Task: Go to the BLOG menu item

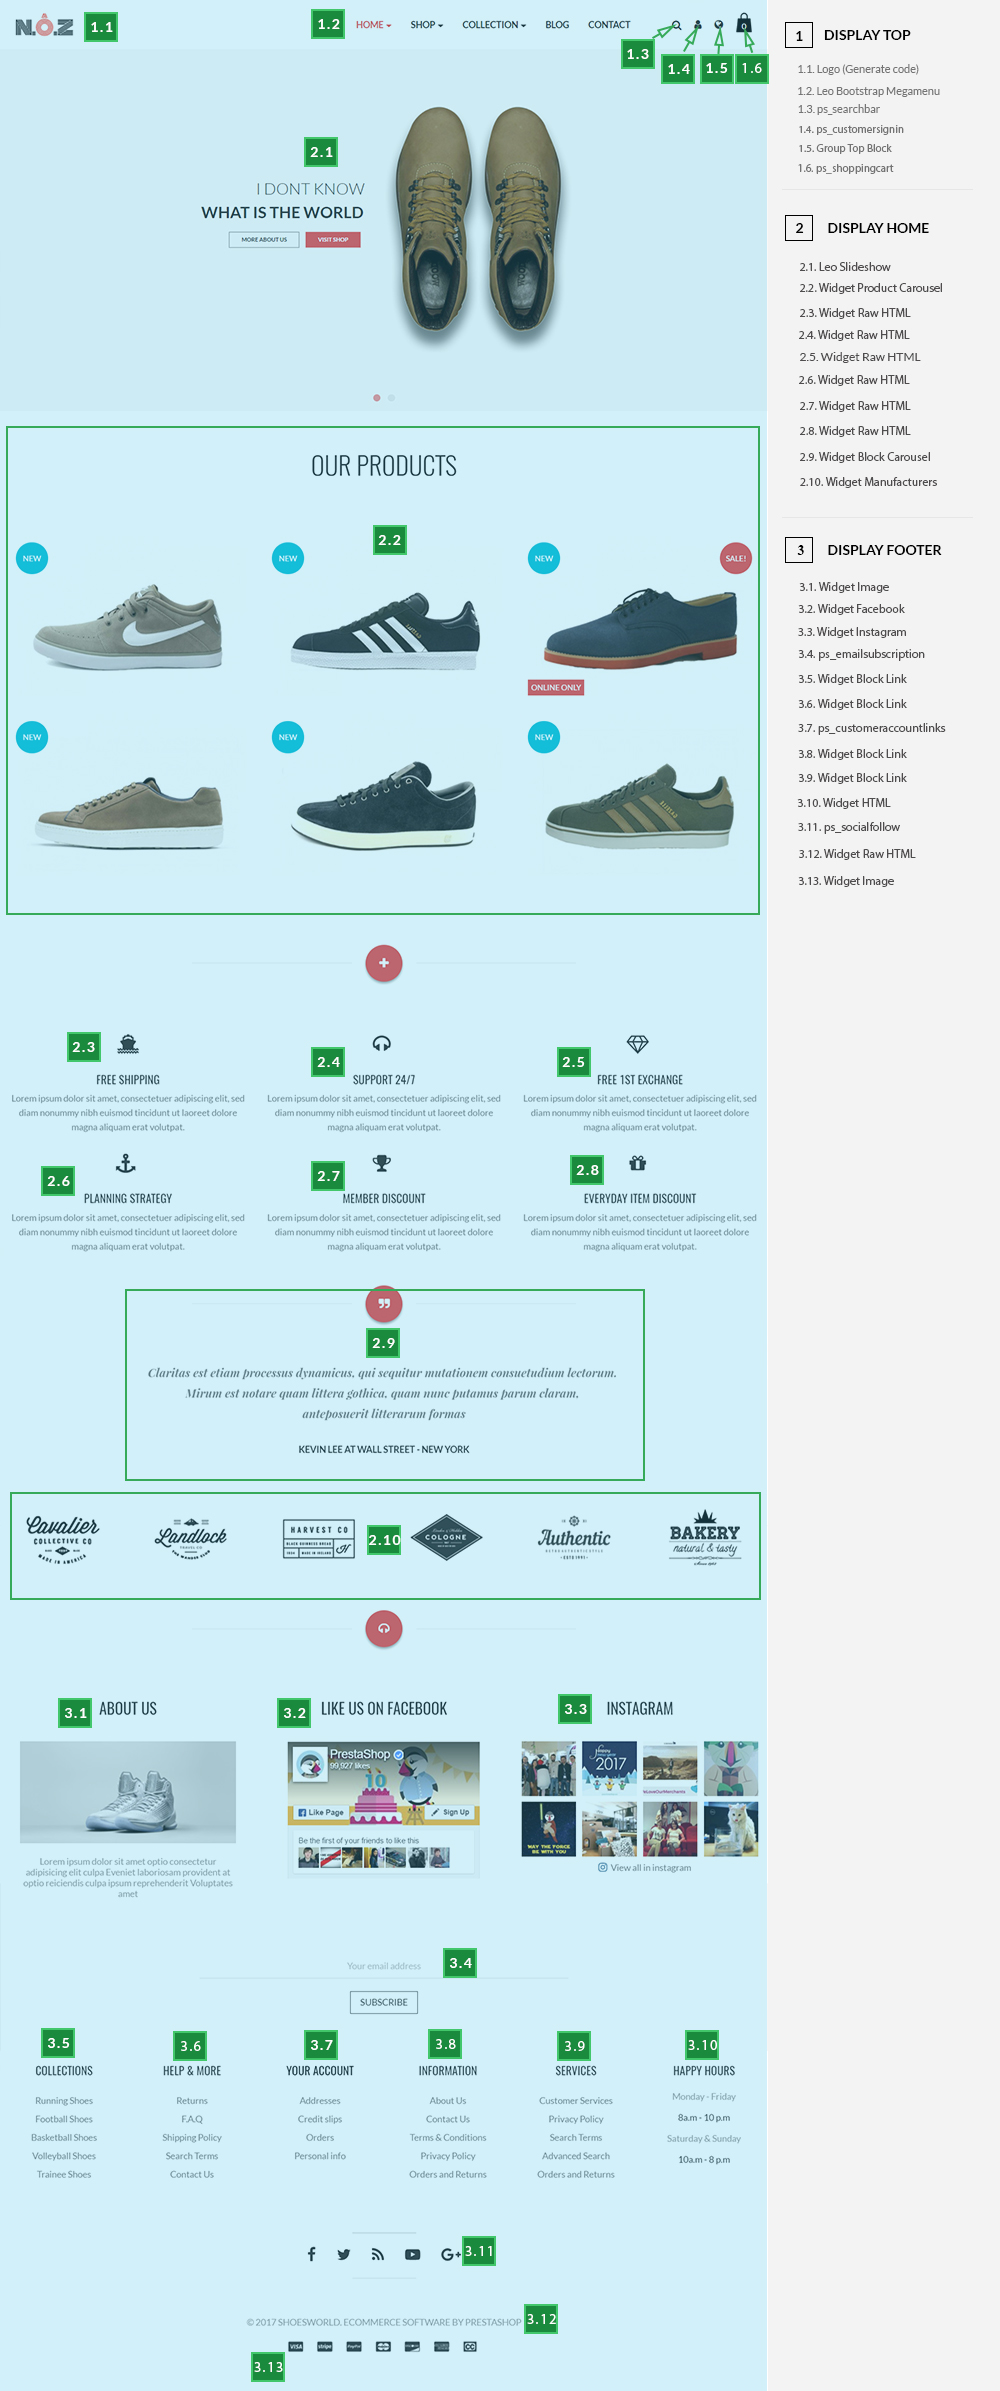Action: pyautogui.click(x=557, y=25)
